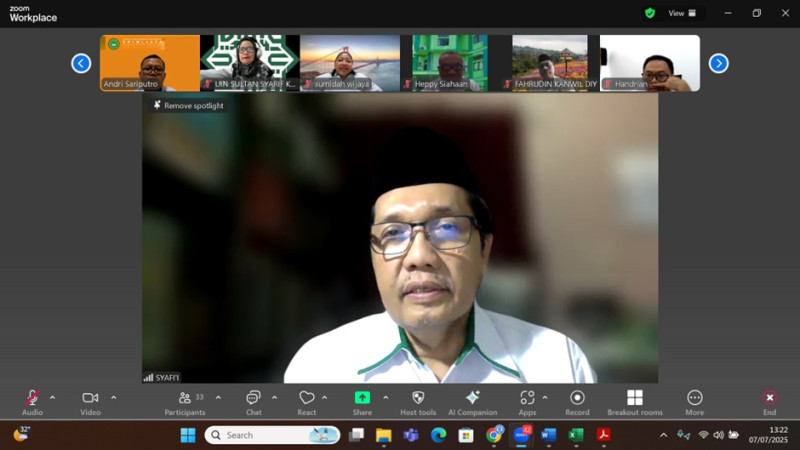
Task: Open Google Chrome from taskbar
Action: 493,435
